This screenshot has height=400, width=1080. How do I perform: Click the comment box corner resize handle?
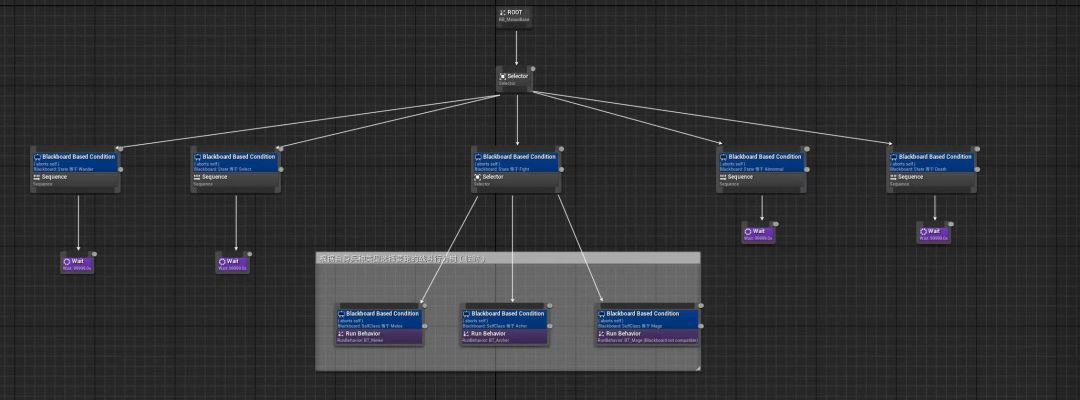697,368
